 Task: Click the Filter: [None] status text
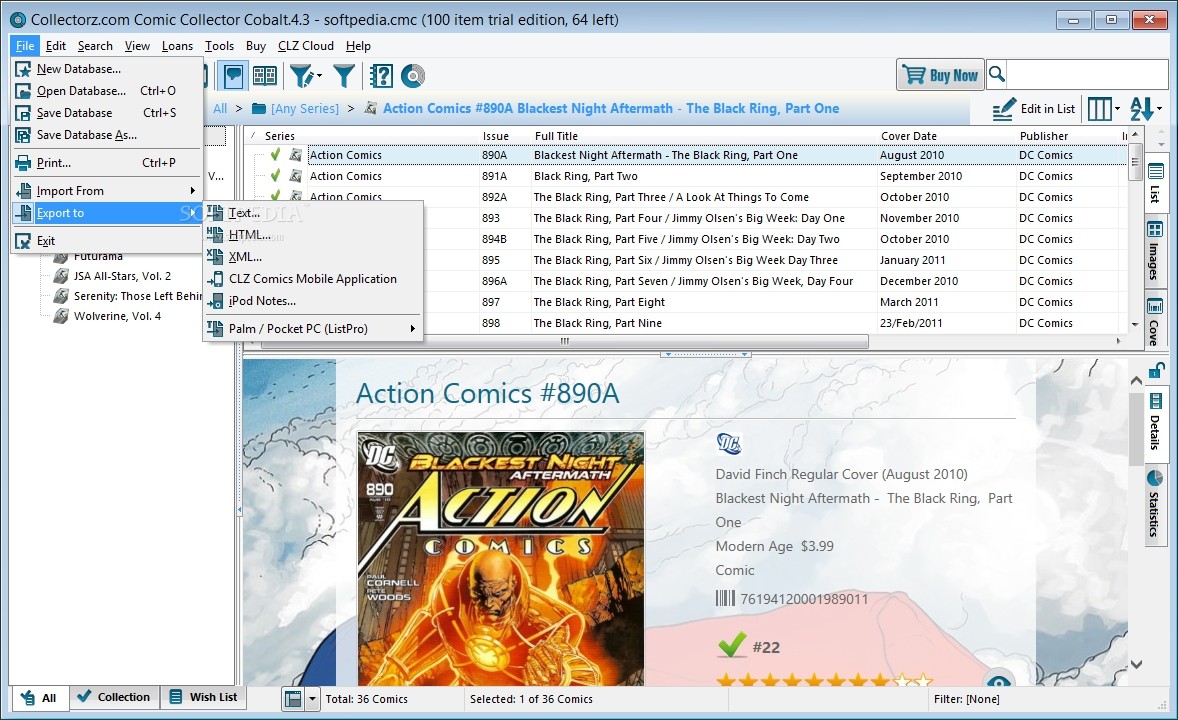(x=967, y=699)
